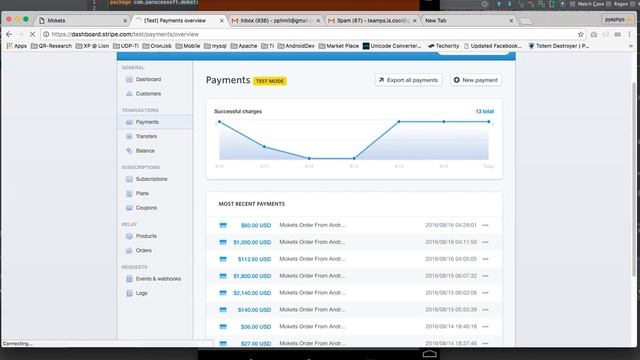Open more options for $1,800.00 USD payment
The width and height of the screenshot is (640, 360).
[x=485, y=276]
